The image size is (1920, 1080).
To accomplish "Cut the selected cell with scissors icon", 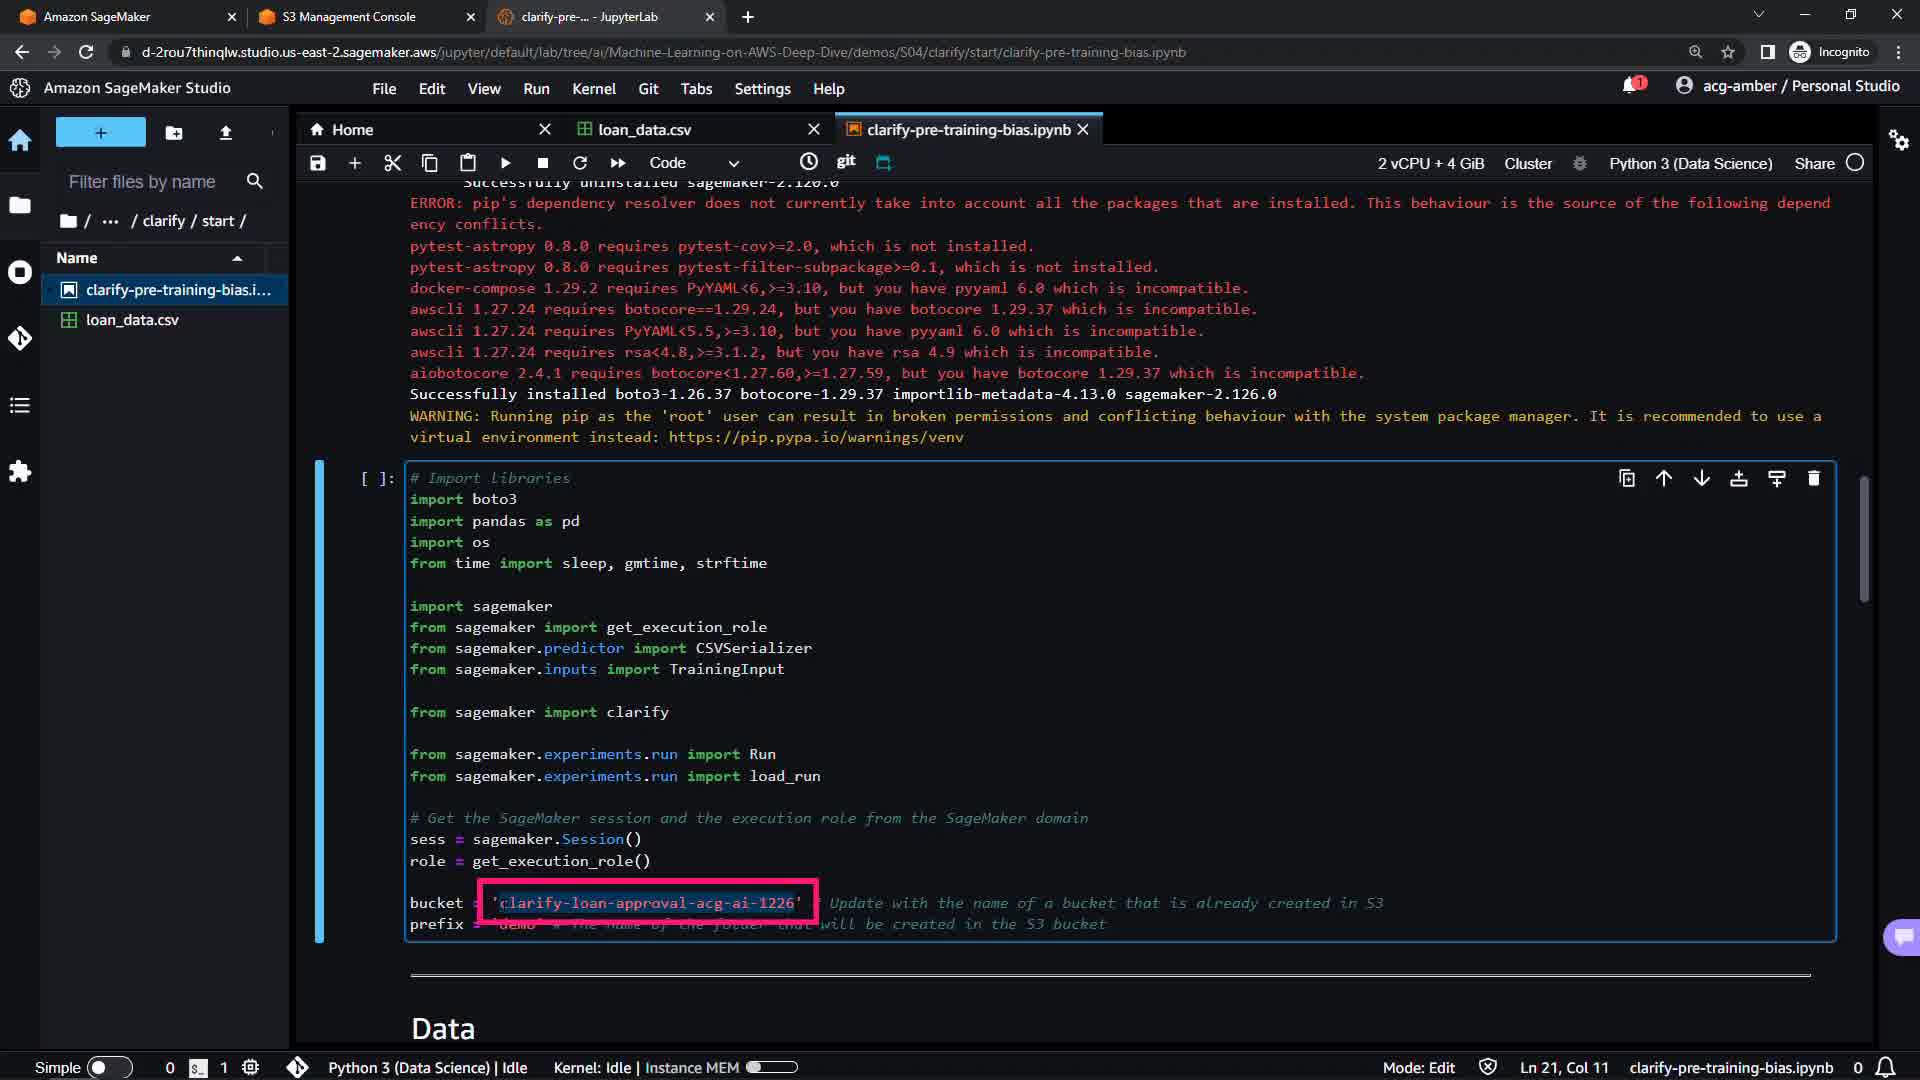I will [392, 163].
